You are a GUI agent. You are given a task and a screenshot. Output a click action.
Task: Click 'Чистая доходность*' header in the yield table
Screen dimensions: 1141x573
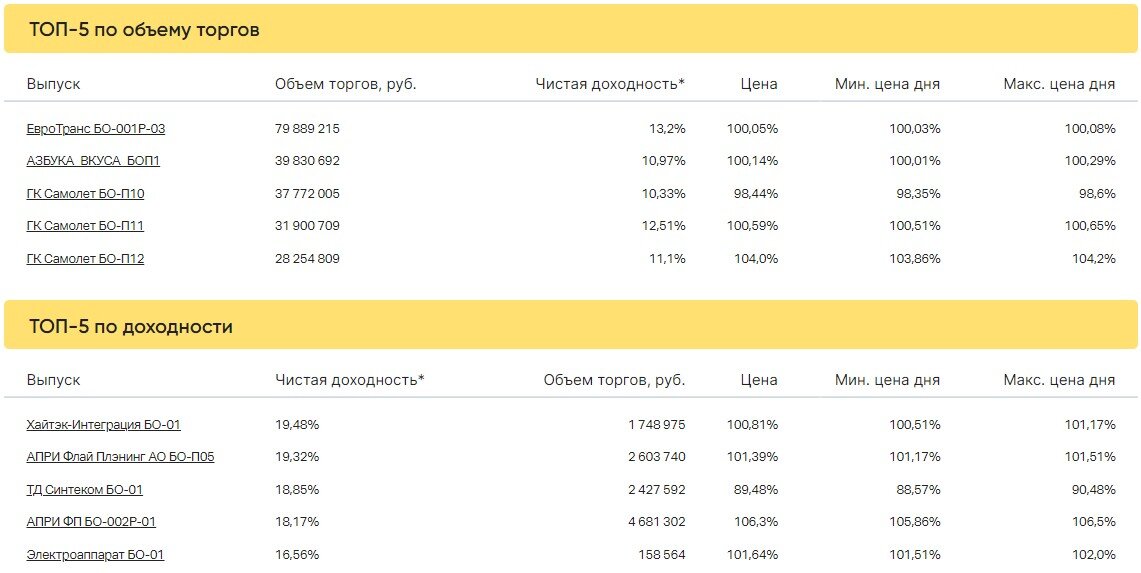349,380
